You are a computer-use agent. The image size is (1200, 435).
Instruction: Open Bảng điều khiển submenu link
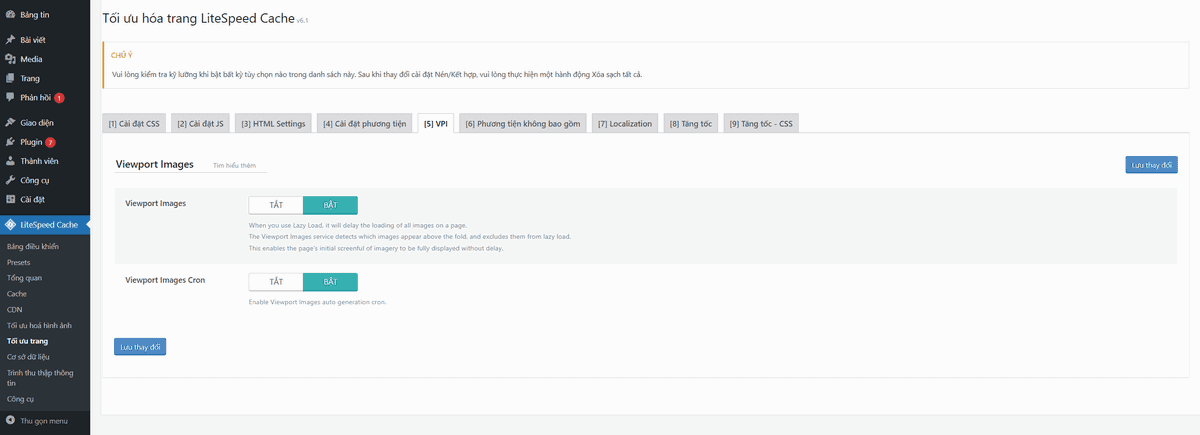click(33, 246)
